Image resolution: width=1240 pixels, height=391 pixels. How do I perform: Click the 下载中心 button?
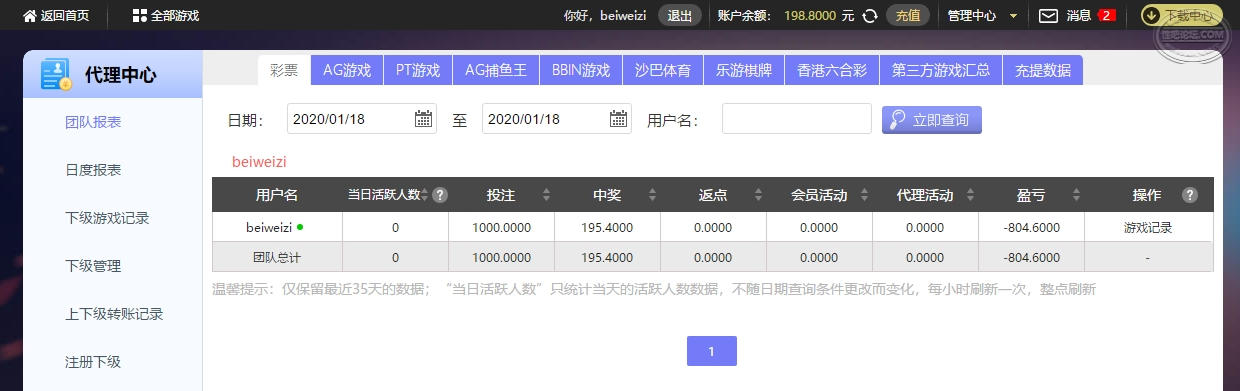coord(1181,15)
